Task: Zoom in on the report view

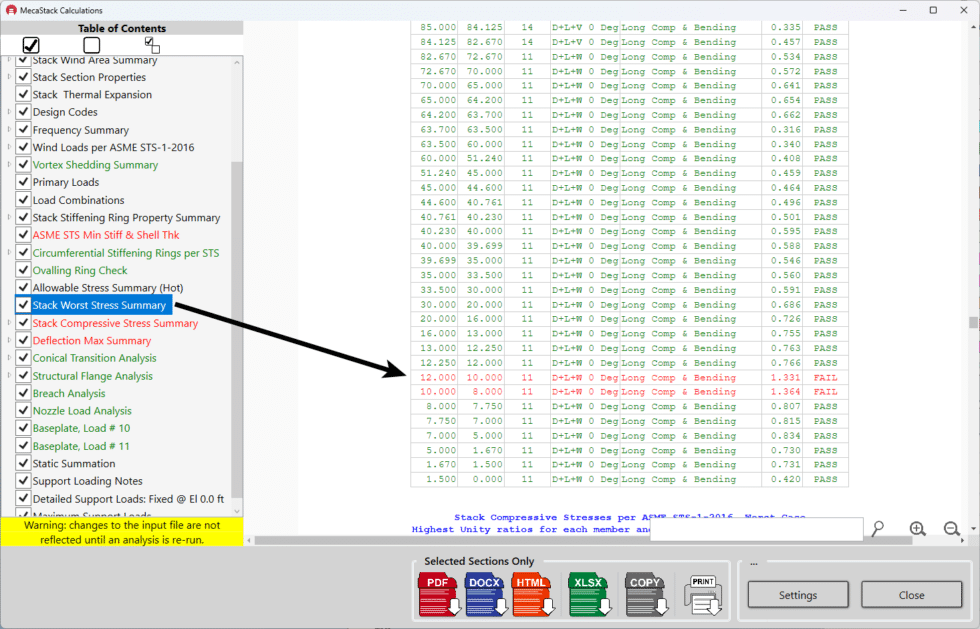Action: (x=917, y=528)
